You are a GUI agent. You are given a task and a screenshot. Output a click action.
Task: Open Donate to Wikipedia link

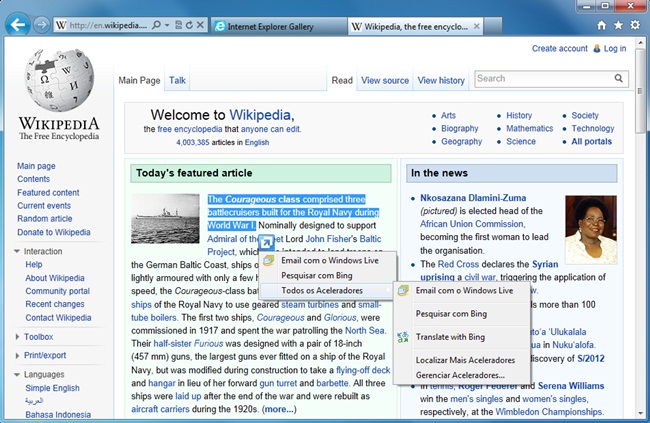pos(54,232)
